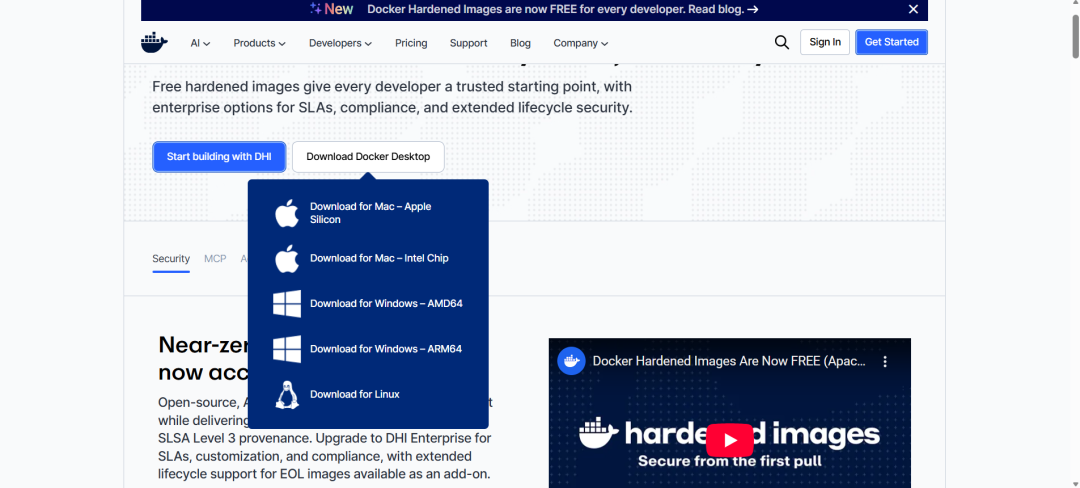Open the Read blog banner link
This screenshot has width=1080, height=488.
coord(725,9)
